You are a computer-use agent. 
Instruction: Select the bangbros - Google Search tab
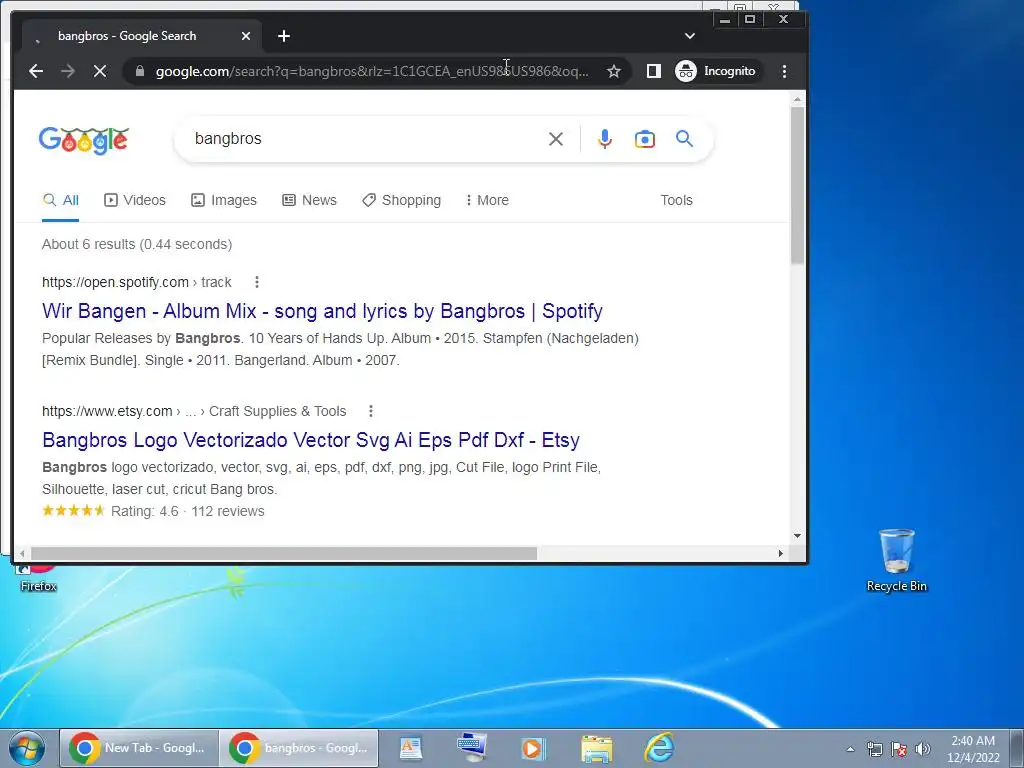point(140,36)
